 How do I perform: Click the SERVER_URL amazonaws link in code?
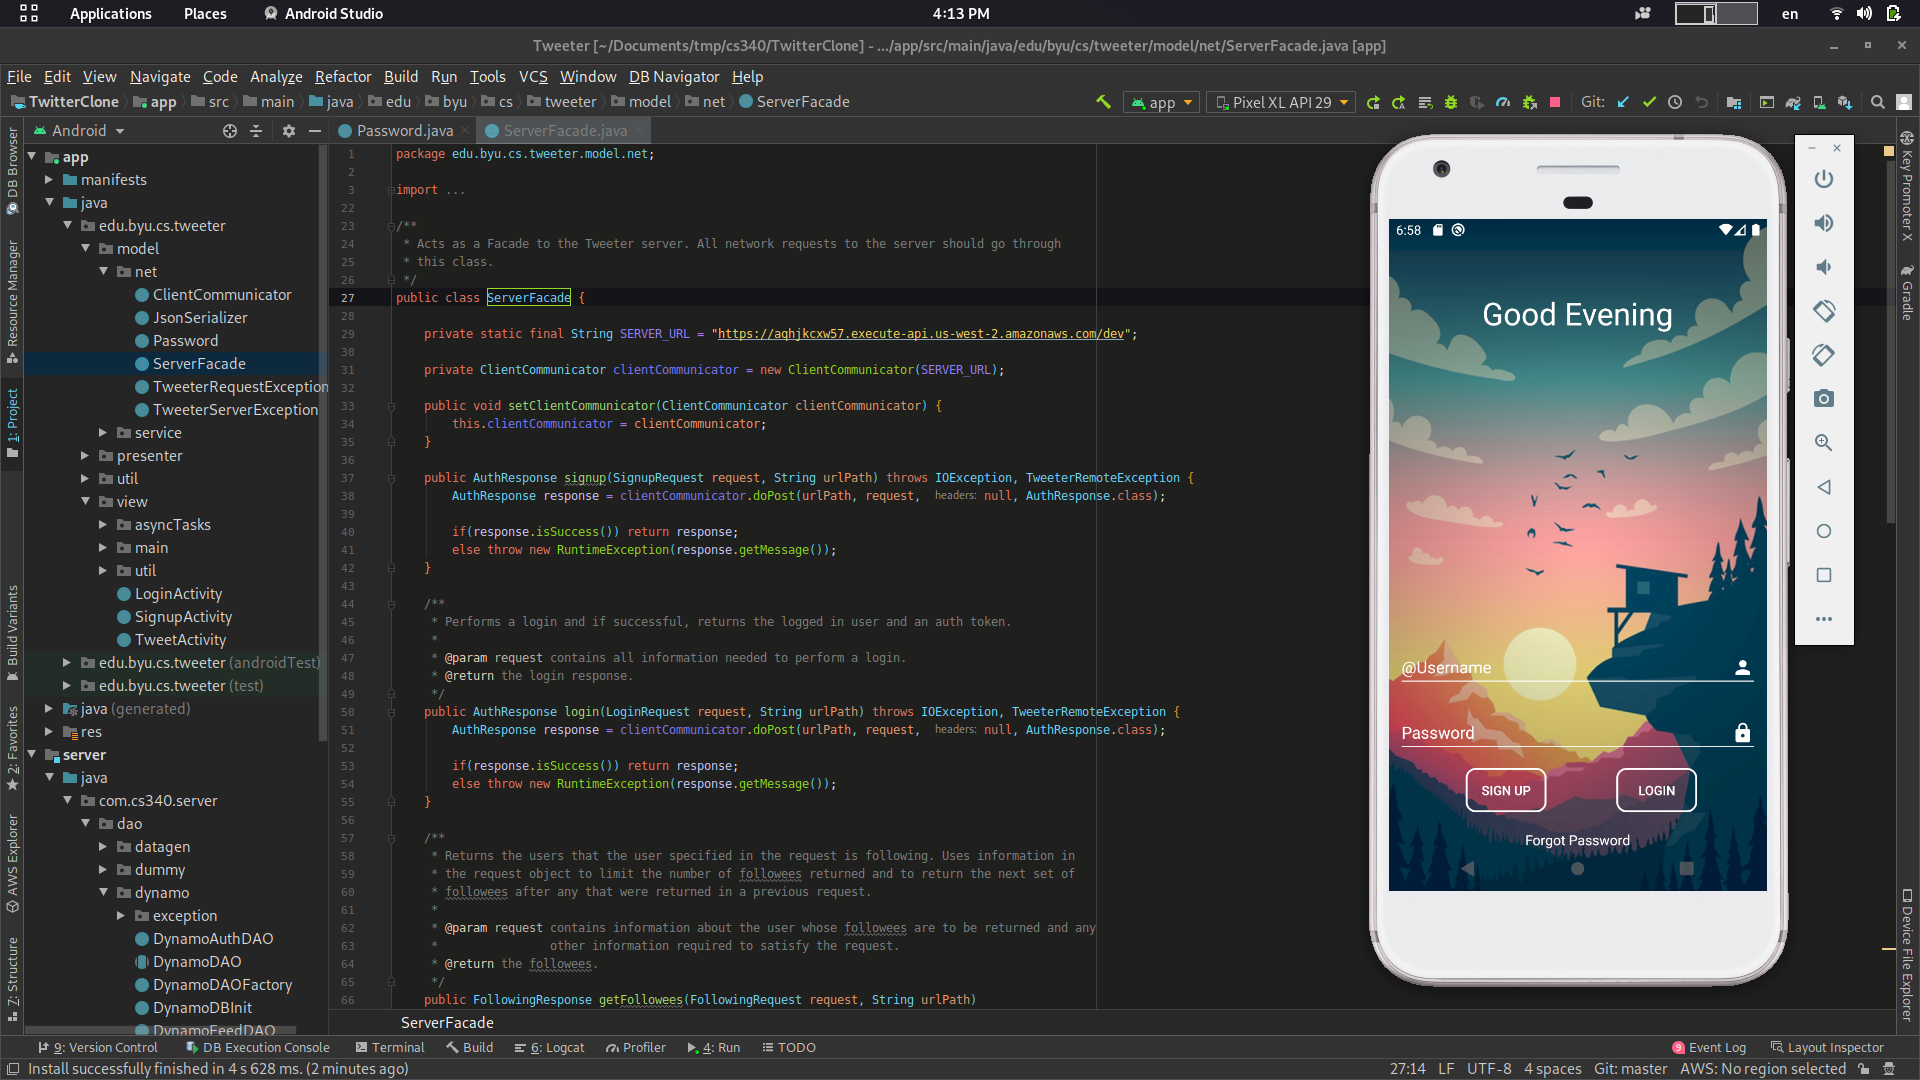pyautogui.click(x=921, y=334)
